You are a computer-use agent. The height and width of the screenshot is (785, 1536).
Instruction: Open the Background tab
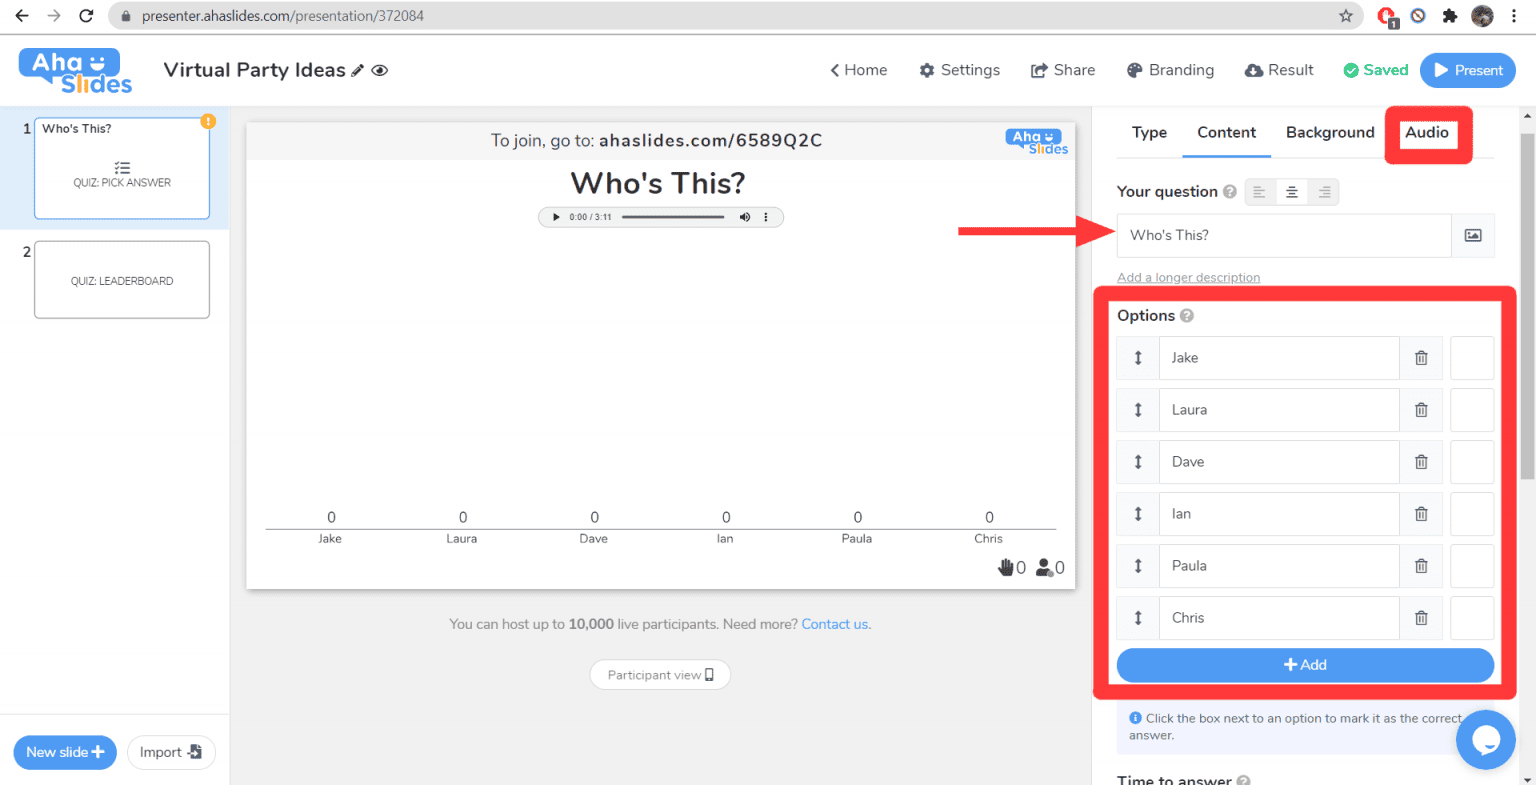(1330, 133)
